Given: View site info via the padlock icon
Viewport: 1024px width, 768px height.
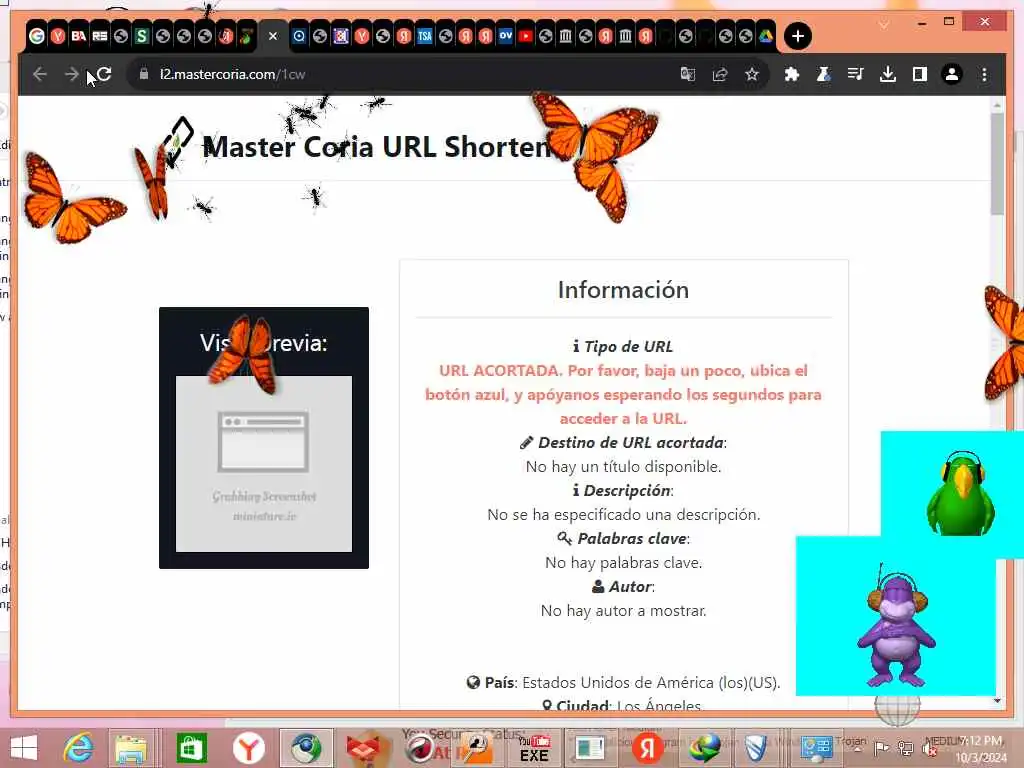Looking at the screenshot, I should (x=144, y=74).
